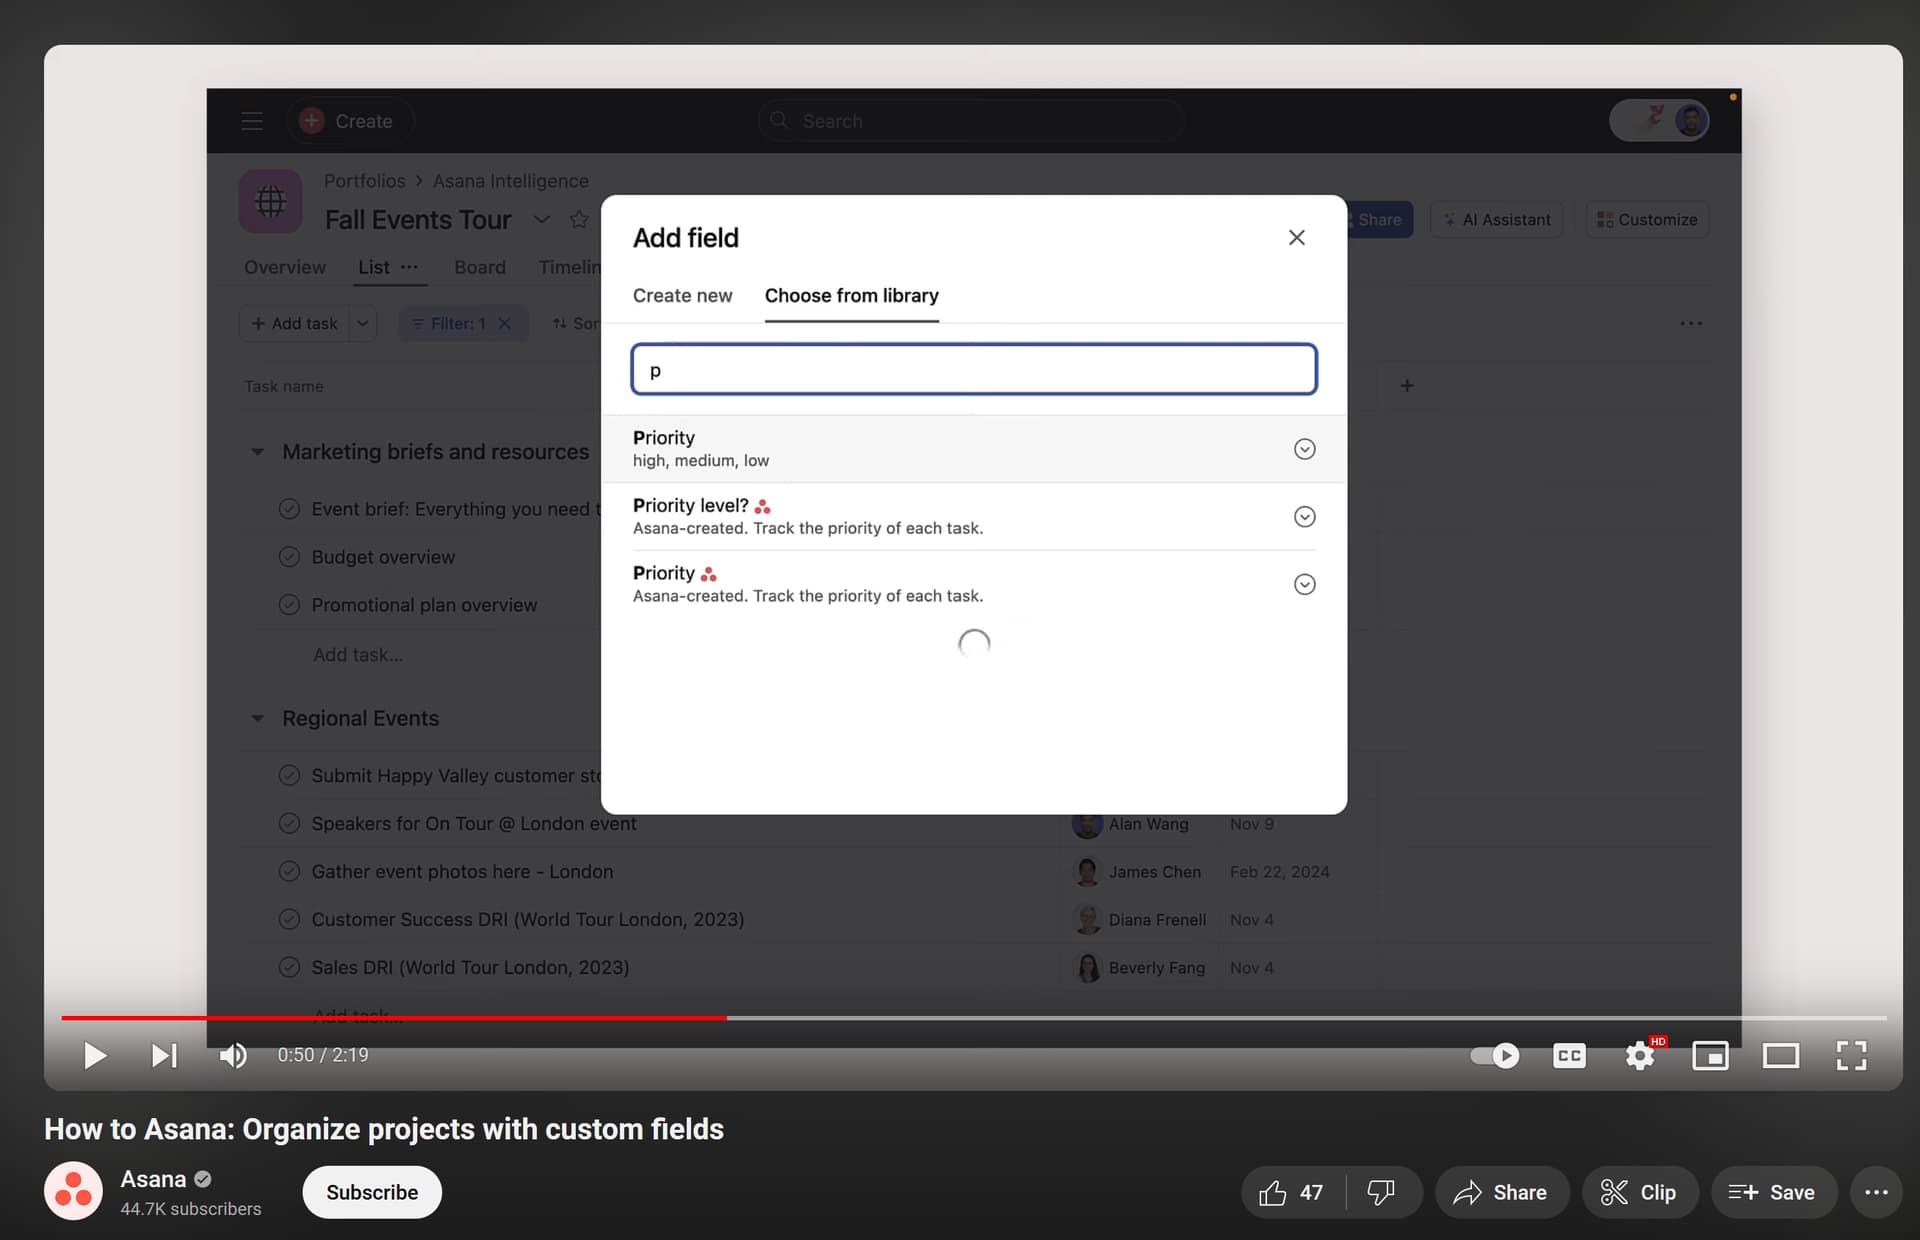Enter fullscreen mode
Image resolution: width=1920 pixels, height=1240 pixels.
pos(1851,1055)
